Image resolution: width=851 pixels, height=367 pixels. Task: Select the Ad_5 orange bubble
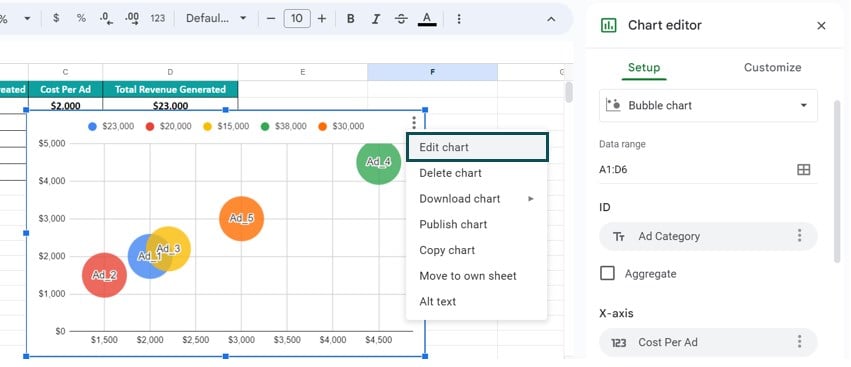click(x=242, y=218)
